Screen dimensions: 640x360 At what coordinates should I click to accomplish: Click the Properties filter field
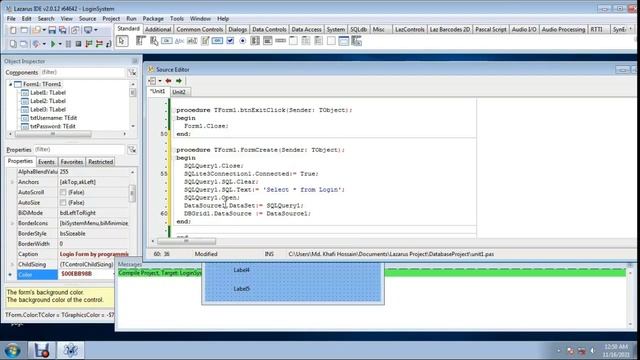click(79, 149)
